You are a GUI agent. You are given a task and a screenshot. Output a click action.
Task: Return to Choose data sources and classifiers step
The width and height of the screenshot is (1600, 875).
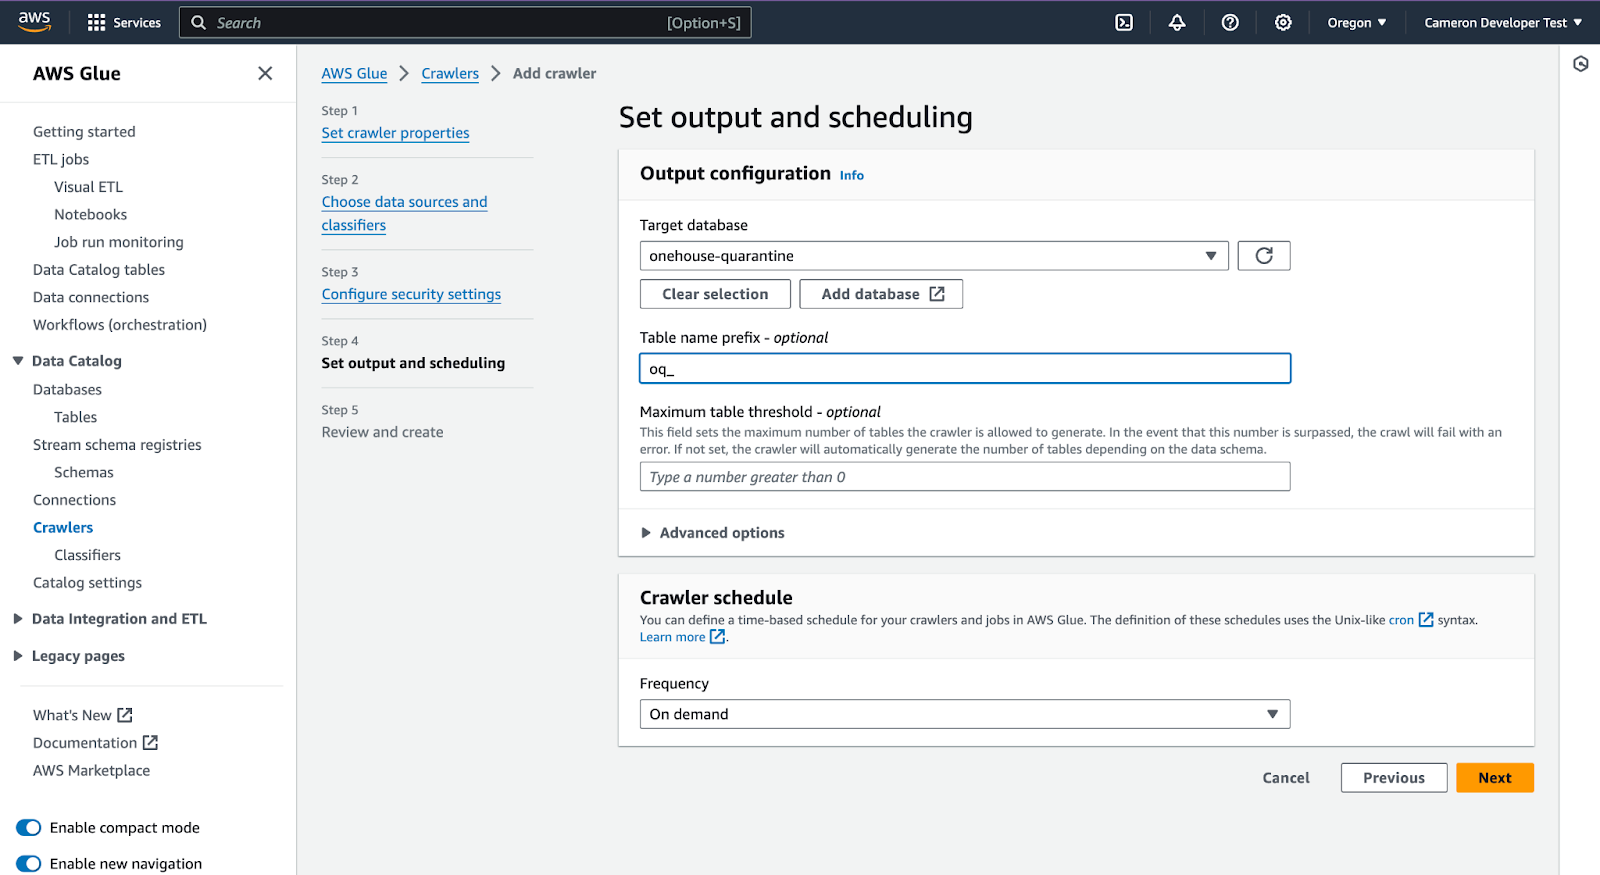click(404, 214)
